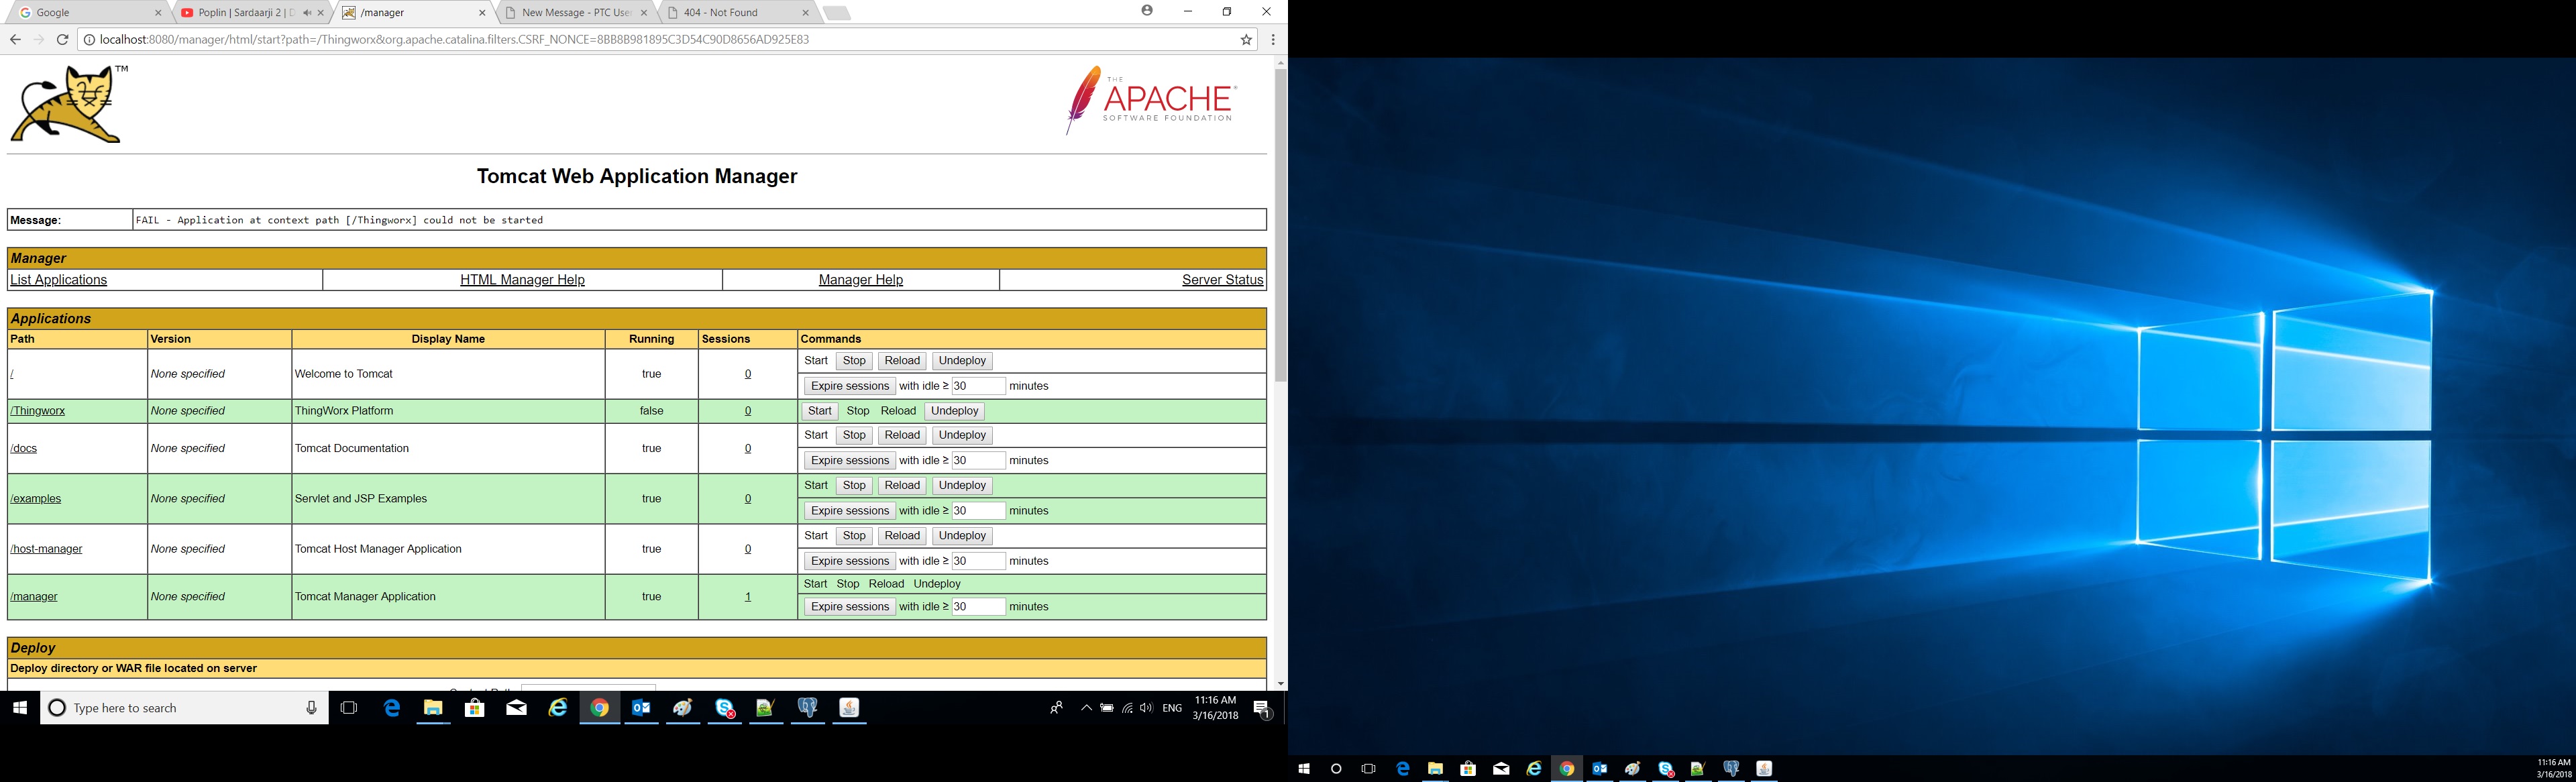Open the clock showing 11:16 AM on the taskbar with the search box

[1215, 708]
